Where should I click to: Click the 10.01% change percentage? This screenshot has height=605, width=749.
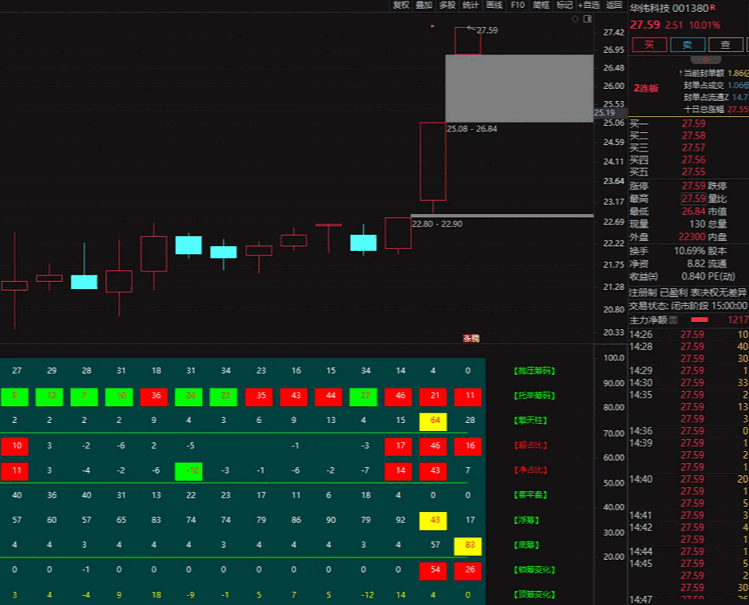click(705, 25)
